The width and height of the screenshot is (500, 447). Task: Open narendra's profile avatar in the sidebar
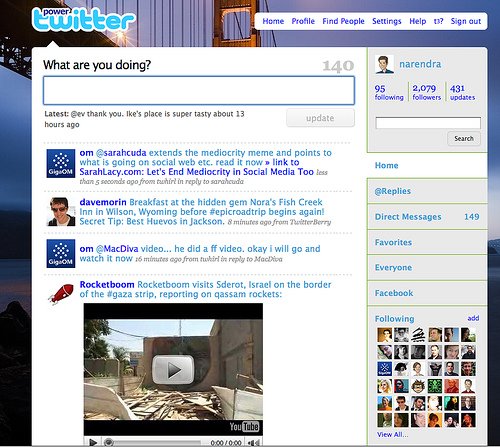coord(384,64)
